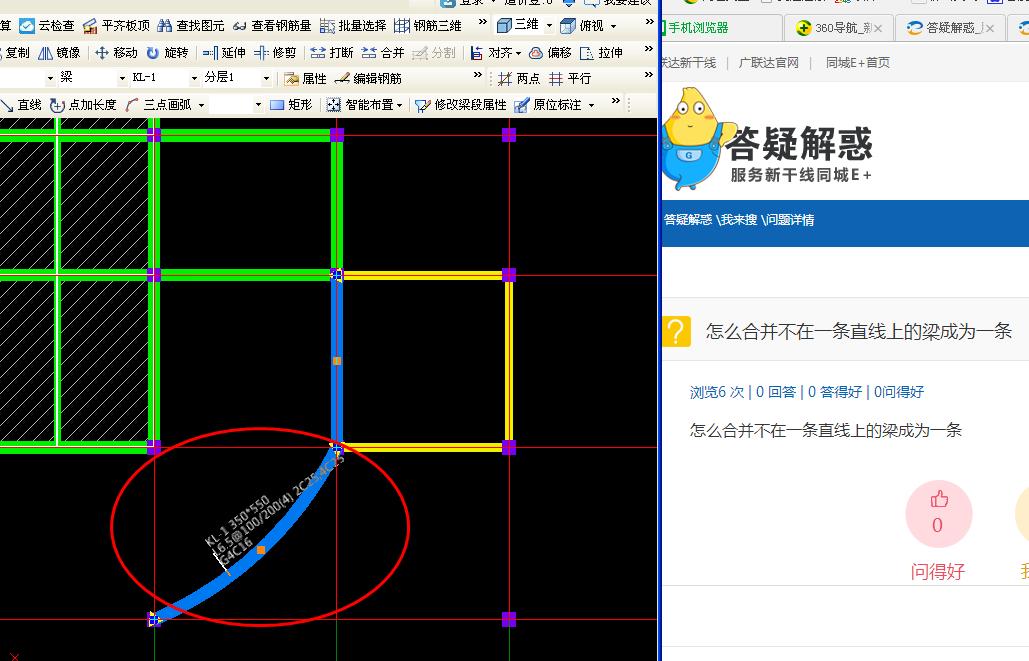The width and height of the screenshot is (1029, 661).
Task: Click the question title 怎么合并不在一条直线上的梁成为一条
Action: (x=859, y=331)
